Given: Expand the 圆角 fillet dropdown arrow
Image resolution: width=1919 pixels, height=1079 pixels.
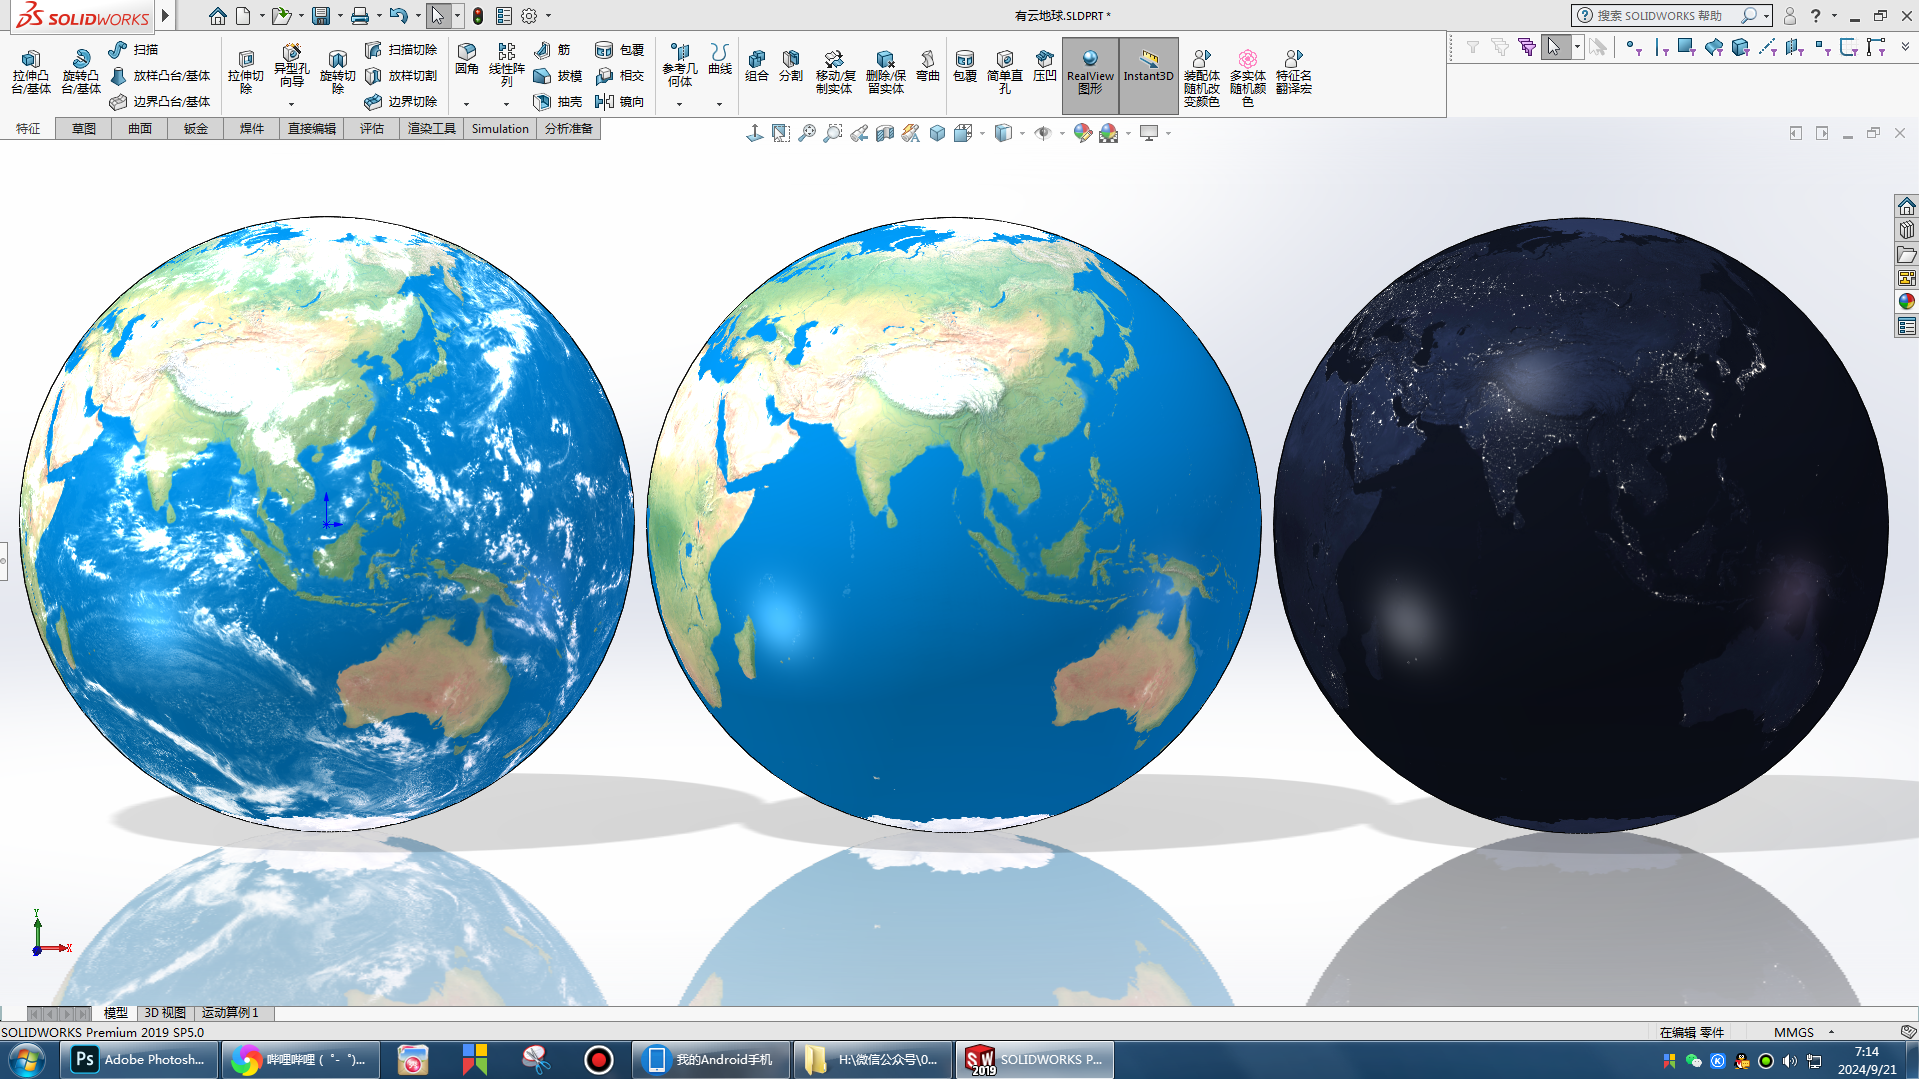Looking at the screenshot, I should (x=467, y=104).
